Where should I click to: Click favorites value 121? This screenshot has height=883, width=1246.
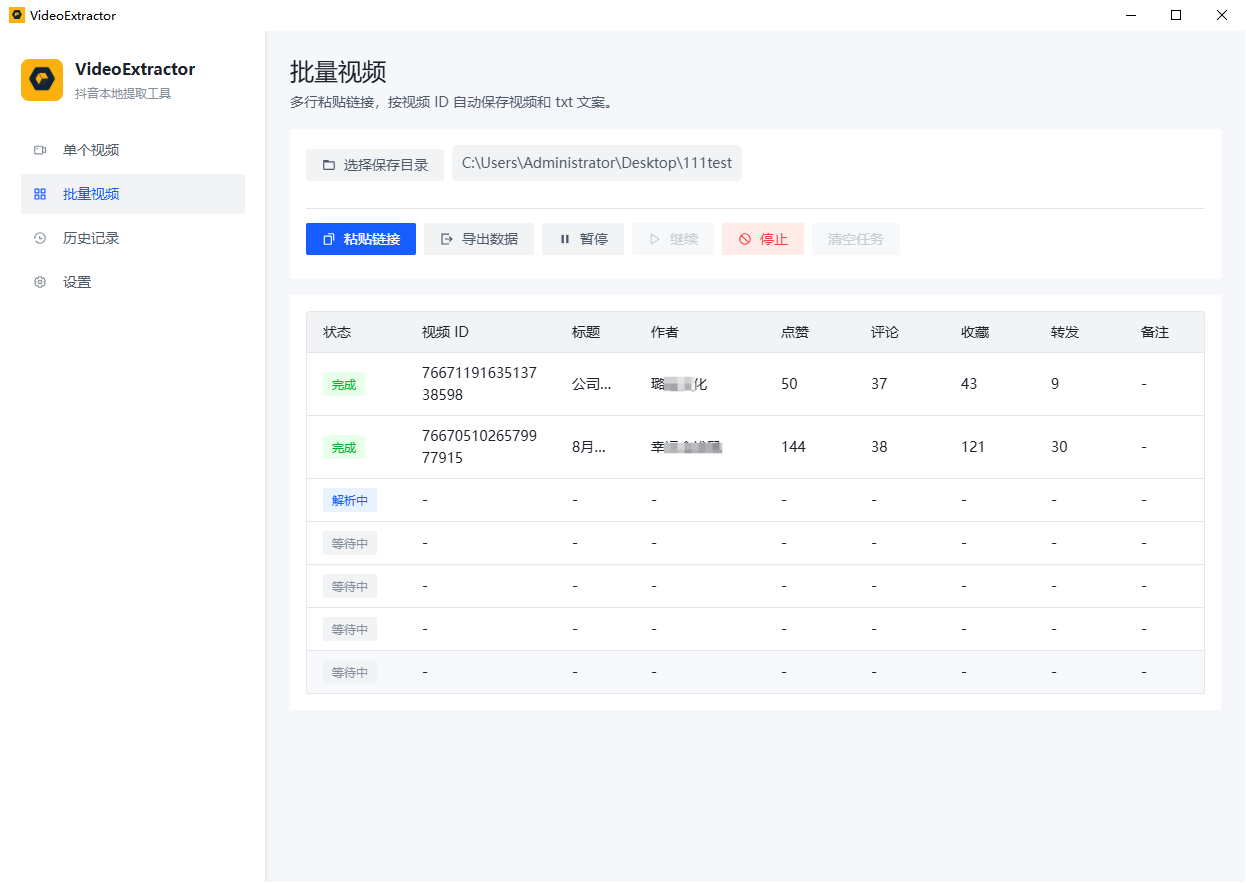coord(973,447)
